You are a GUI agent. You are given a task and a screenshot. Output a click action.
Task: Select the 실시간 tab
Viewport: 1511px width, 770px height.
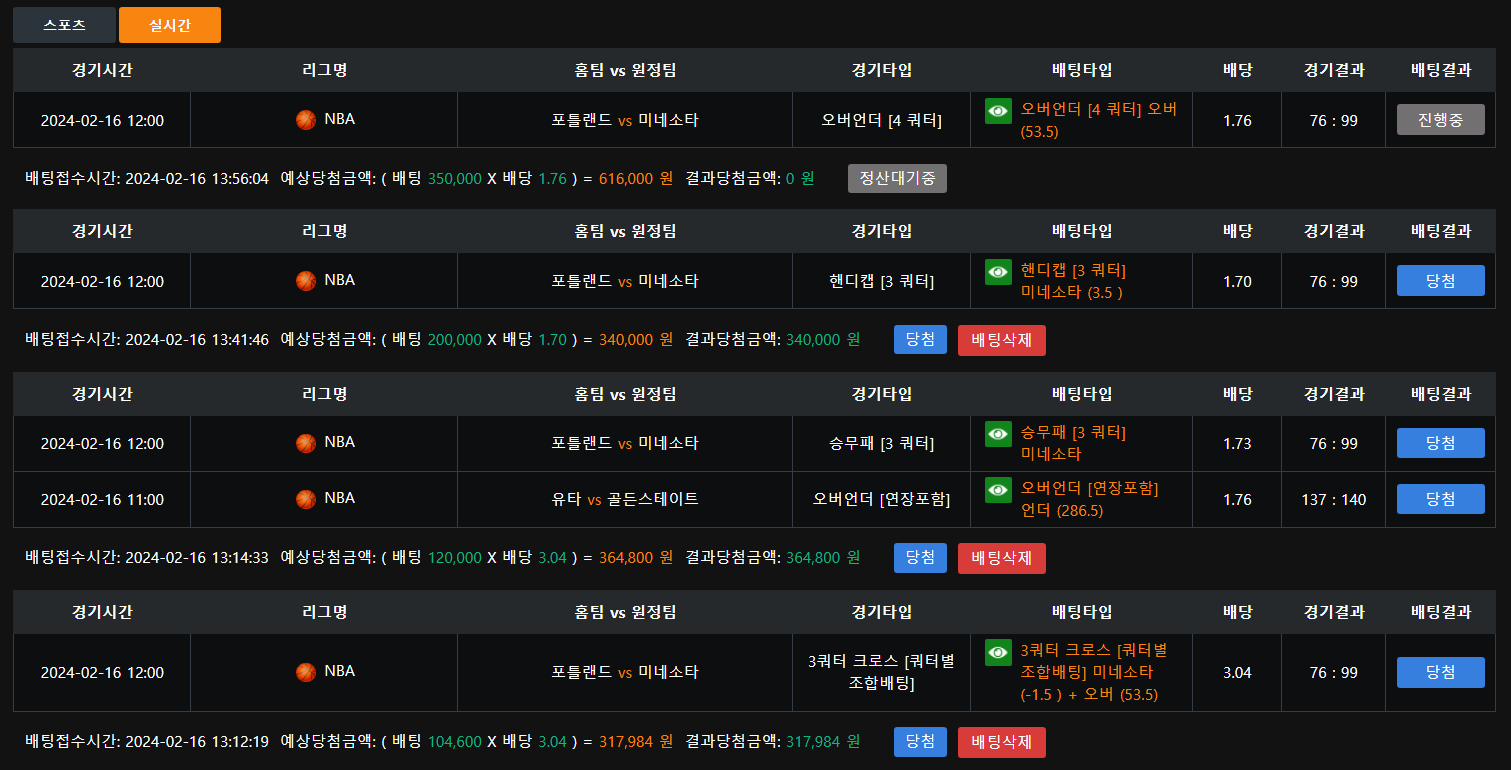coord(170,25)
